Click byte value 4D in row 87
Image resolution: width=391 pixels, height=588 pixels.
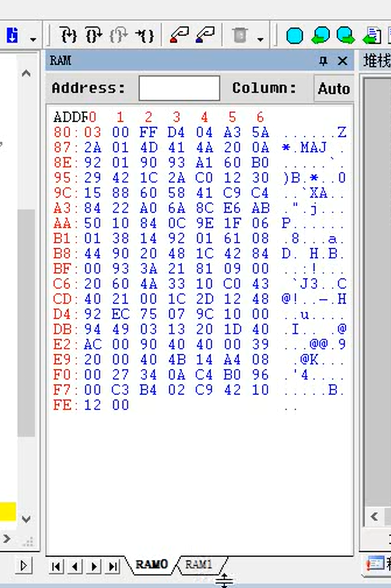[148, 147]
